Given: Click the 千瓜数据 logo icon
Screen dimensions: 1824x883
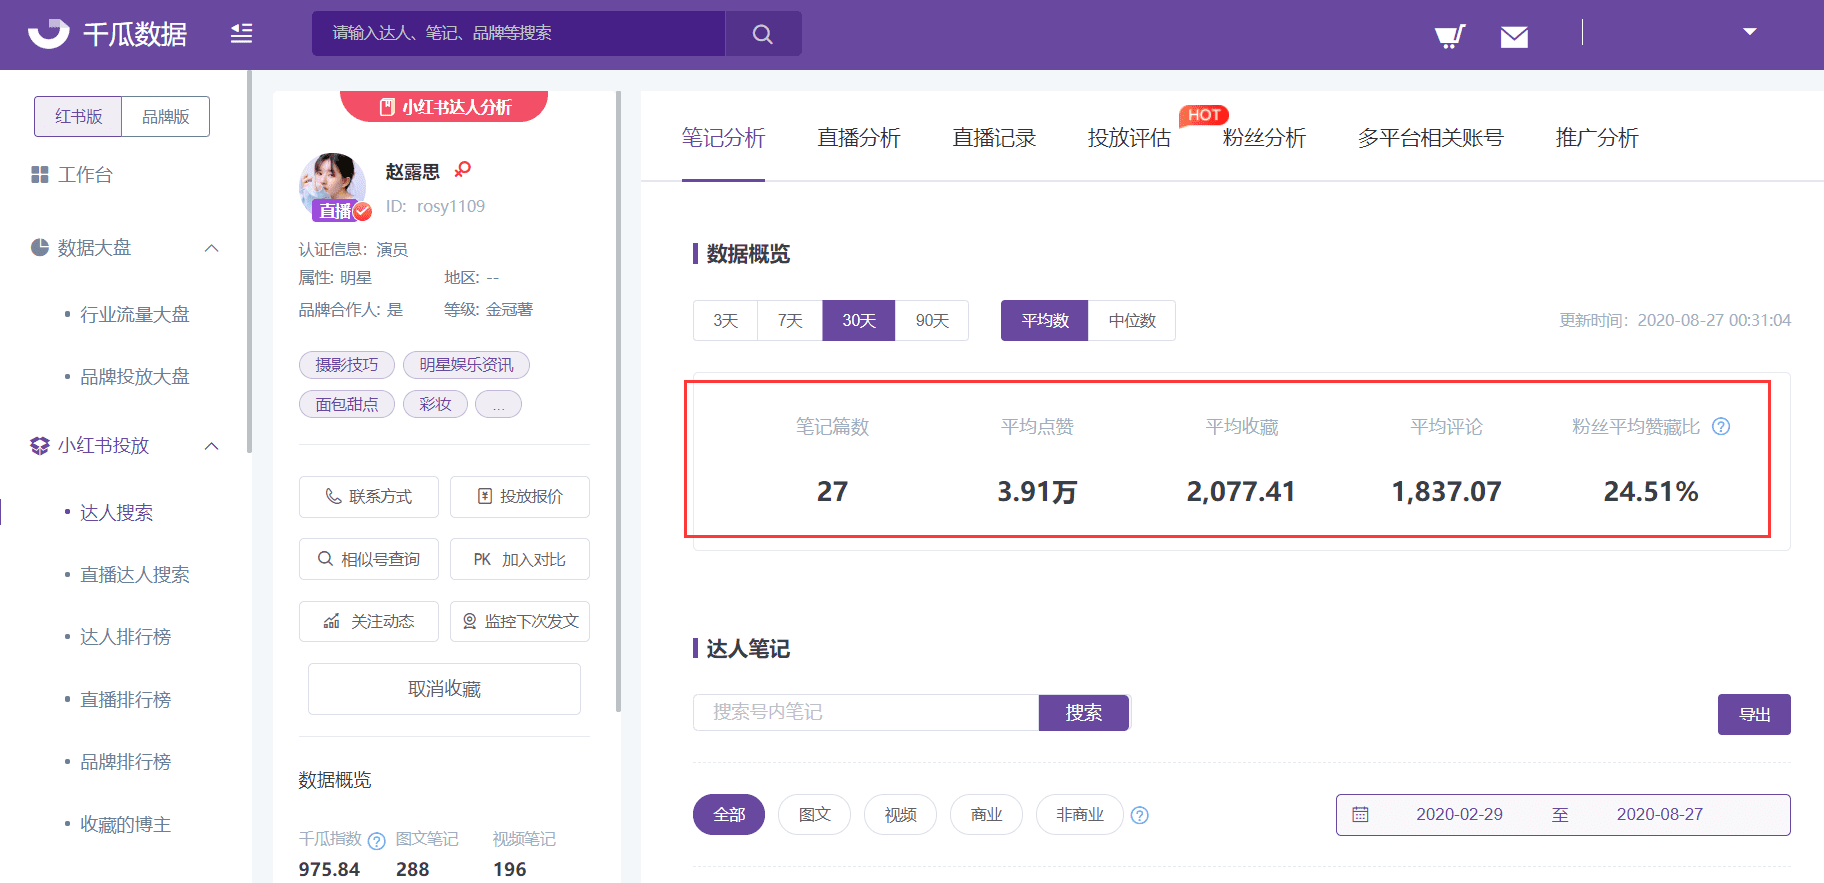Looking at the screenshot, I should [x=48, y=33].
